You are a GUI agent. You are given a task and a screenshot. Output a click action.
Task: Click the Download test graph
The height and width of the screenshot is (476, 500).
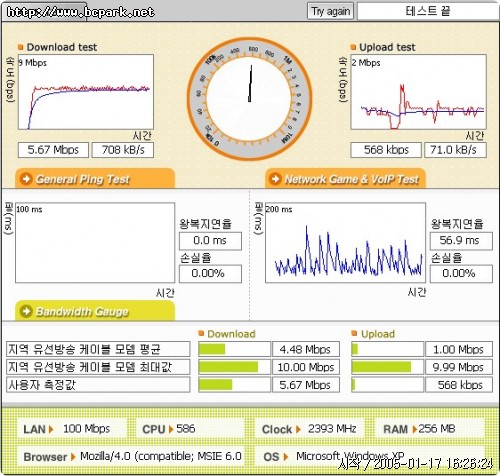pyautogui.click(x=86, y=92)
